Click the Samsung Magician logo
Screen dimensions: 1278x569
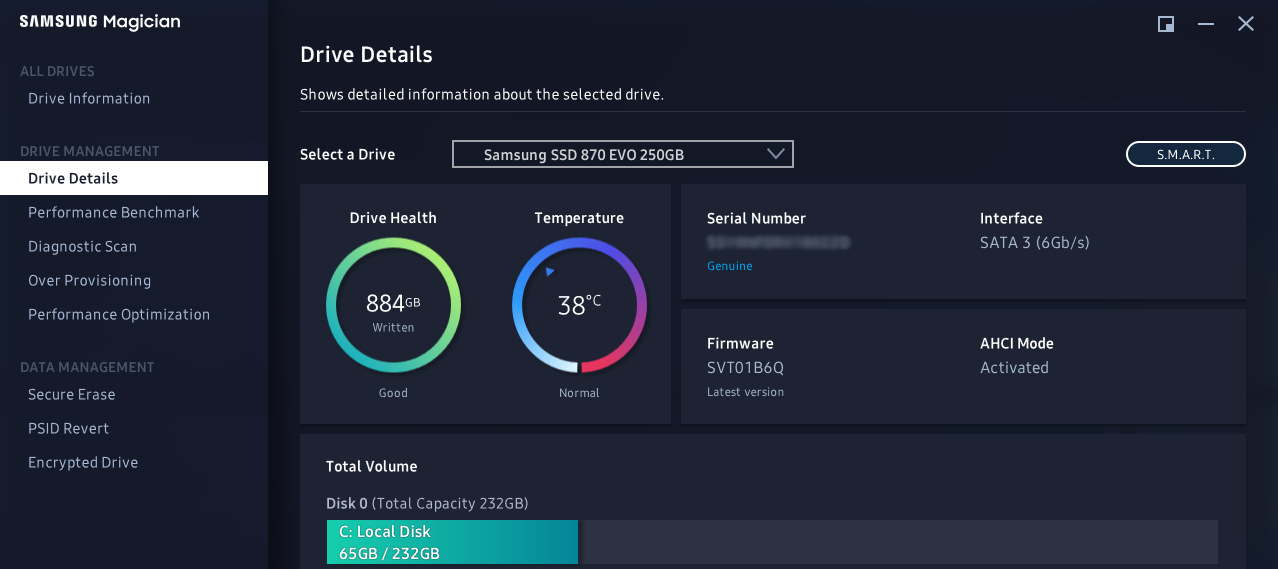(x=100, y=22)
